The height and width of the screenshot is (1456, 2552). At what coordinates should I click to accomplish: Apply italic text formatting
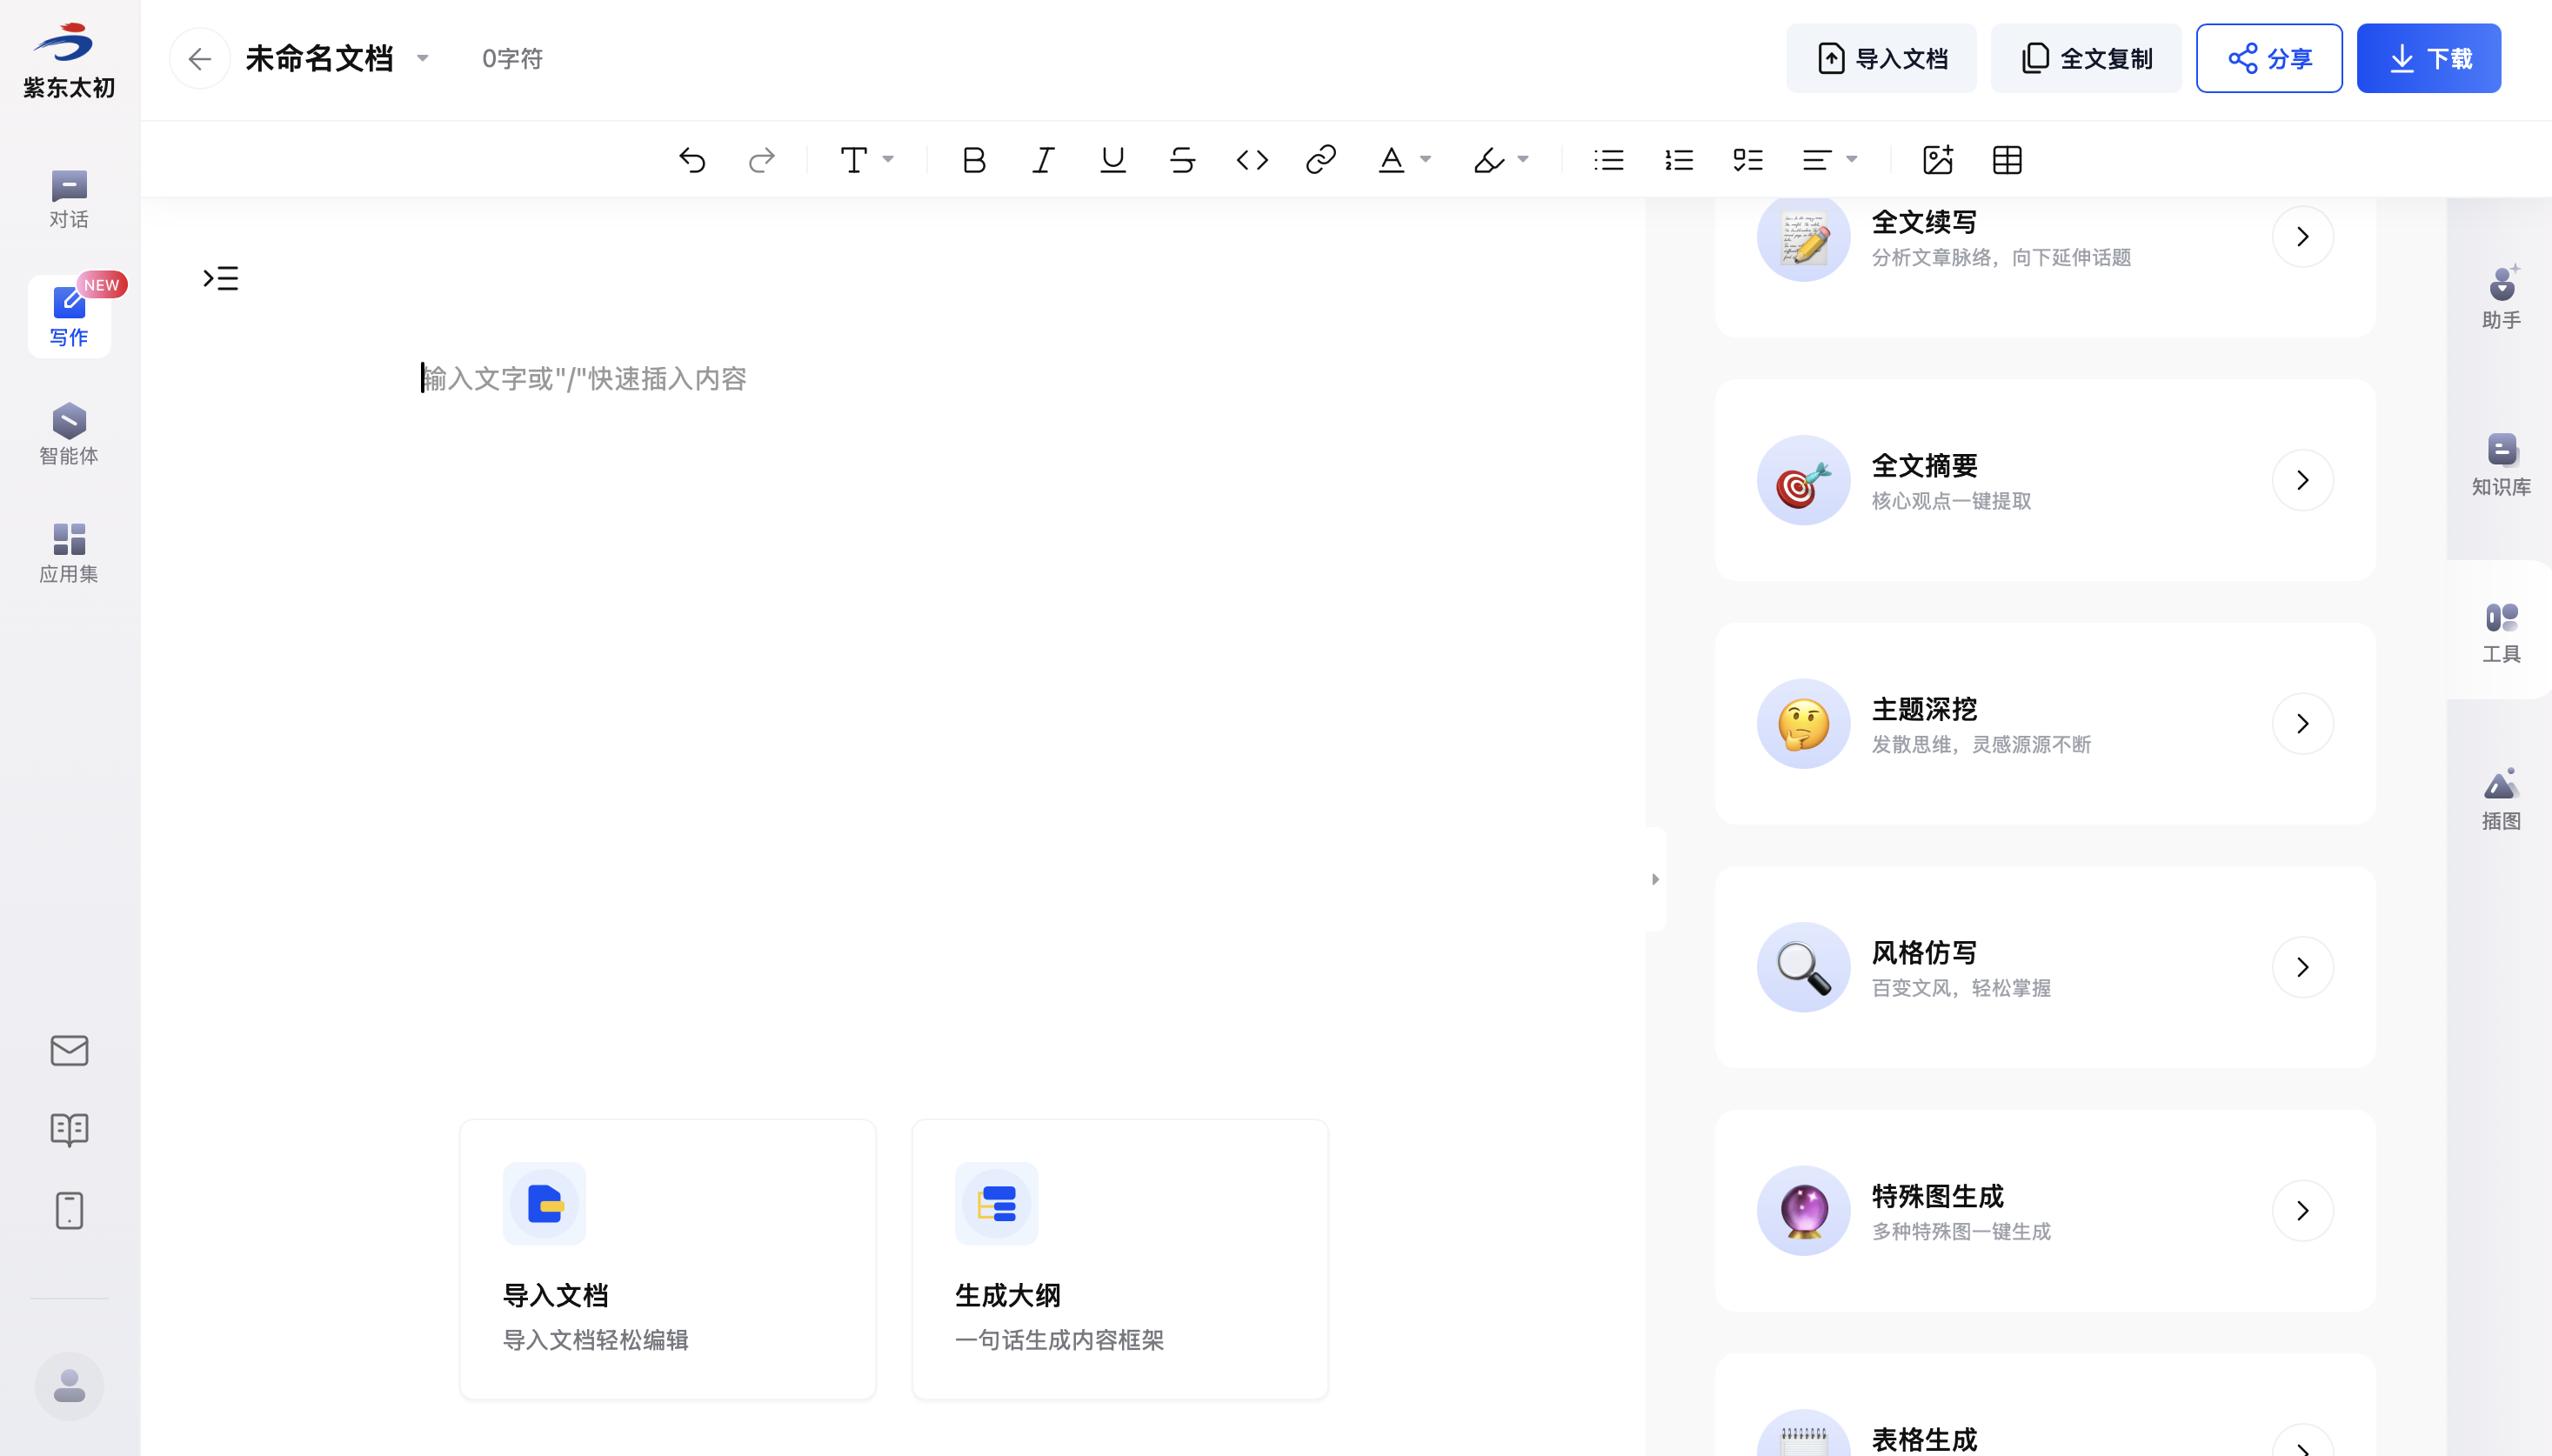(1043, 160)
